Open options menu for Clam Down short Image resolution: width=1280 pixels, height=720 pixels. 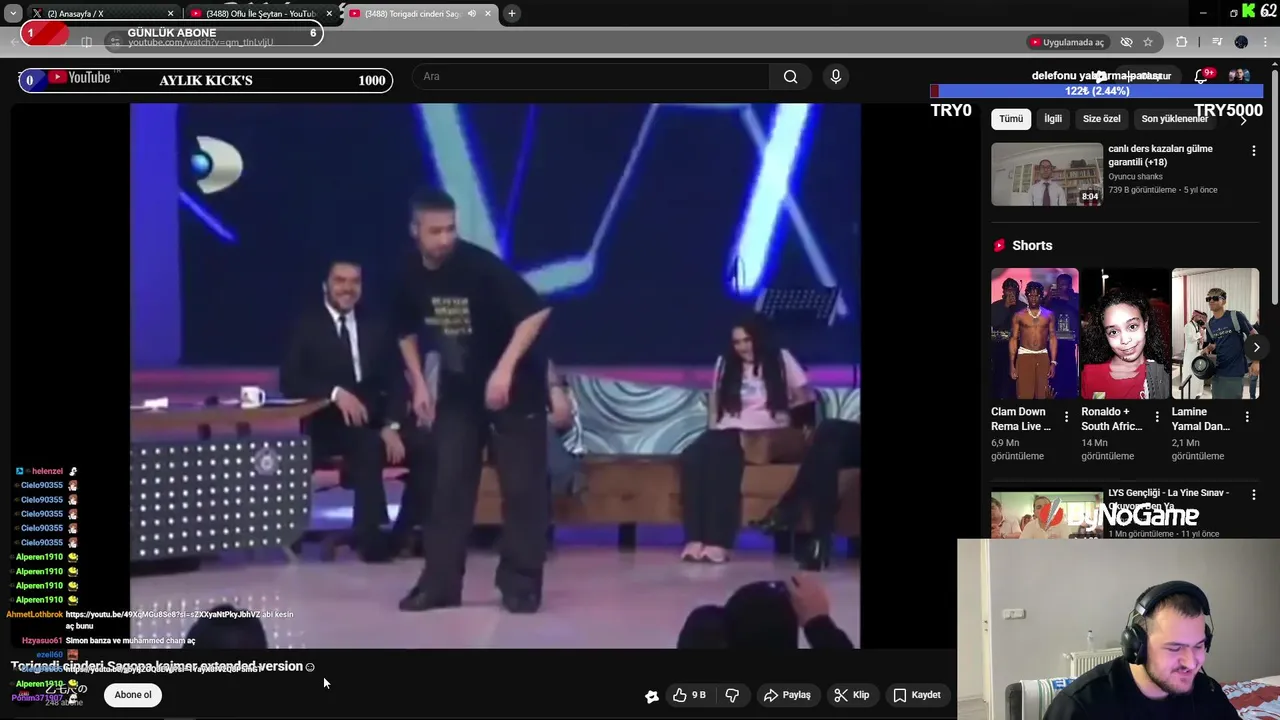click(1066, 417)
